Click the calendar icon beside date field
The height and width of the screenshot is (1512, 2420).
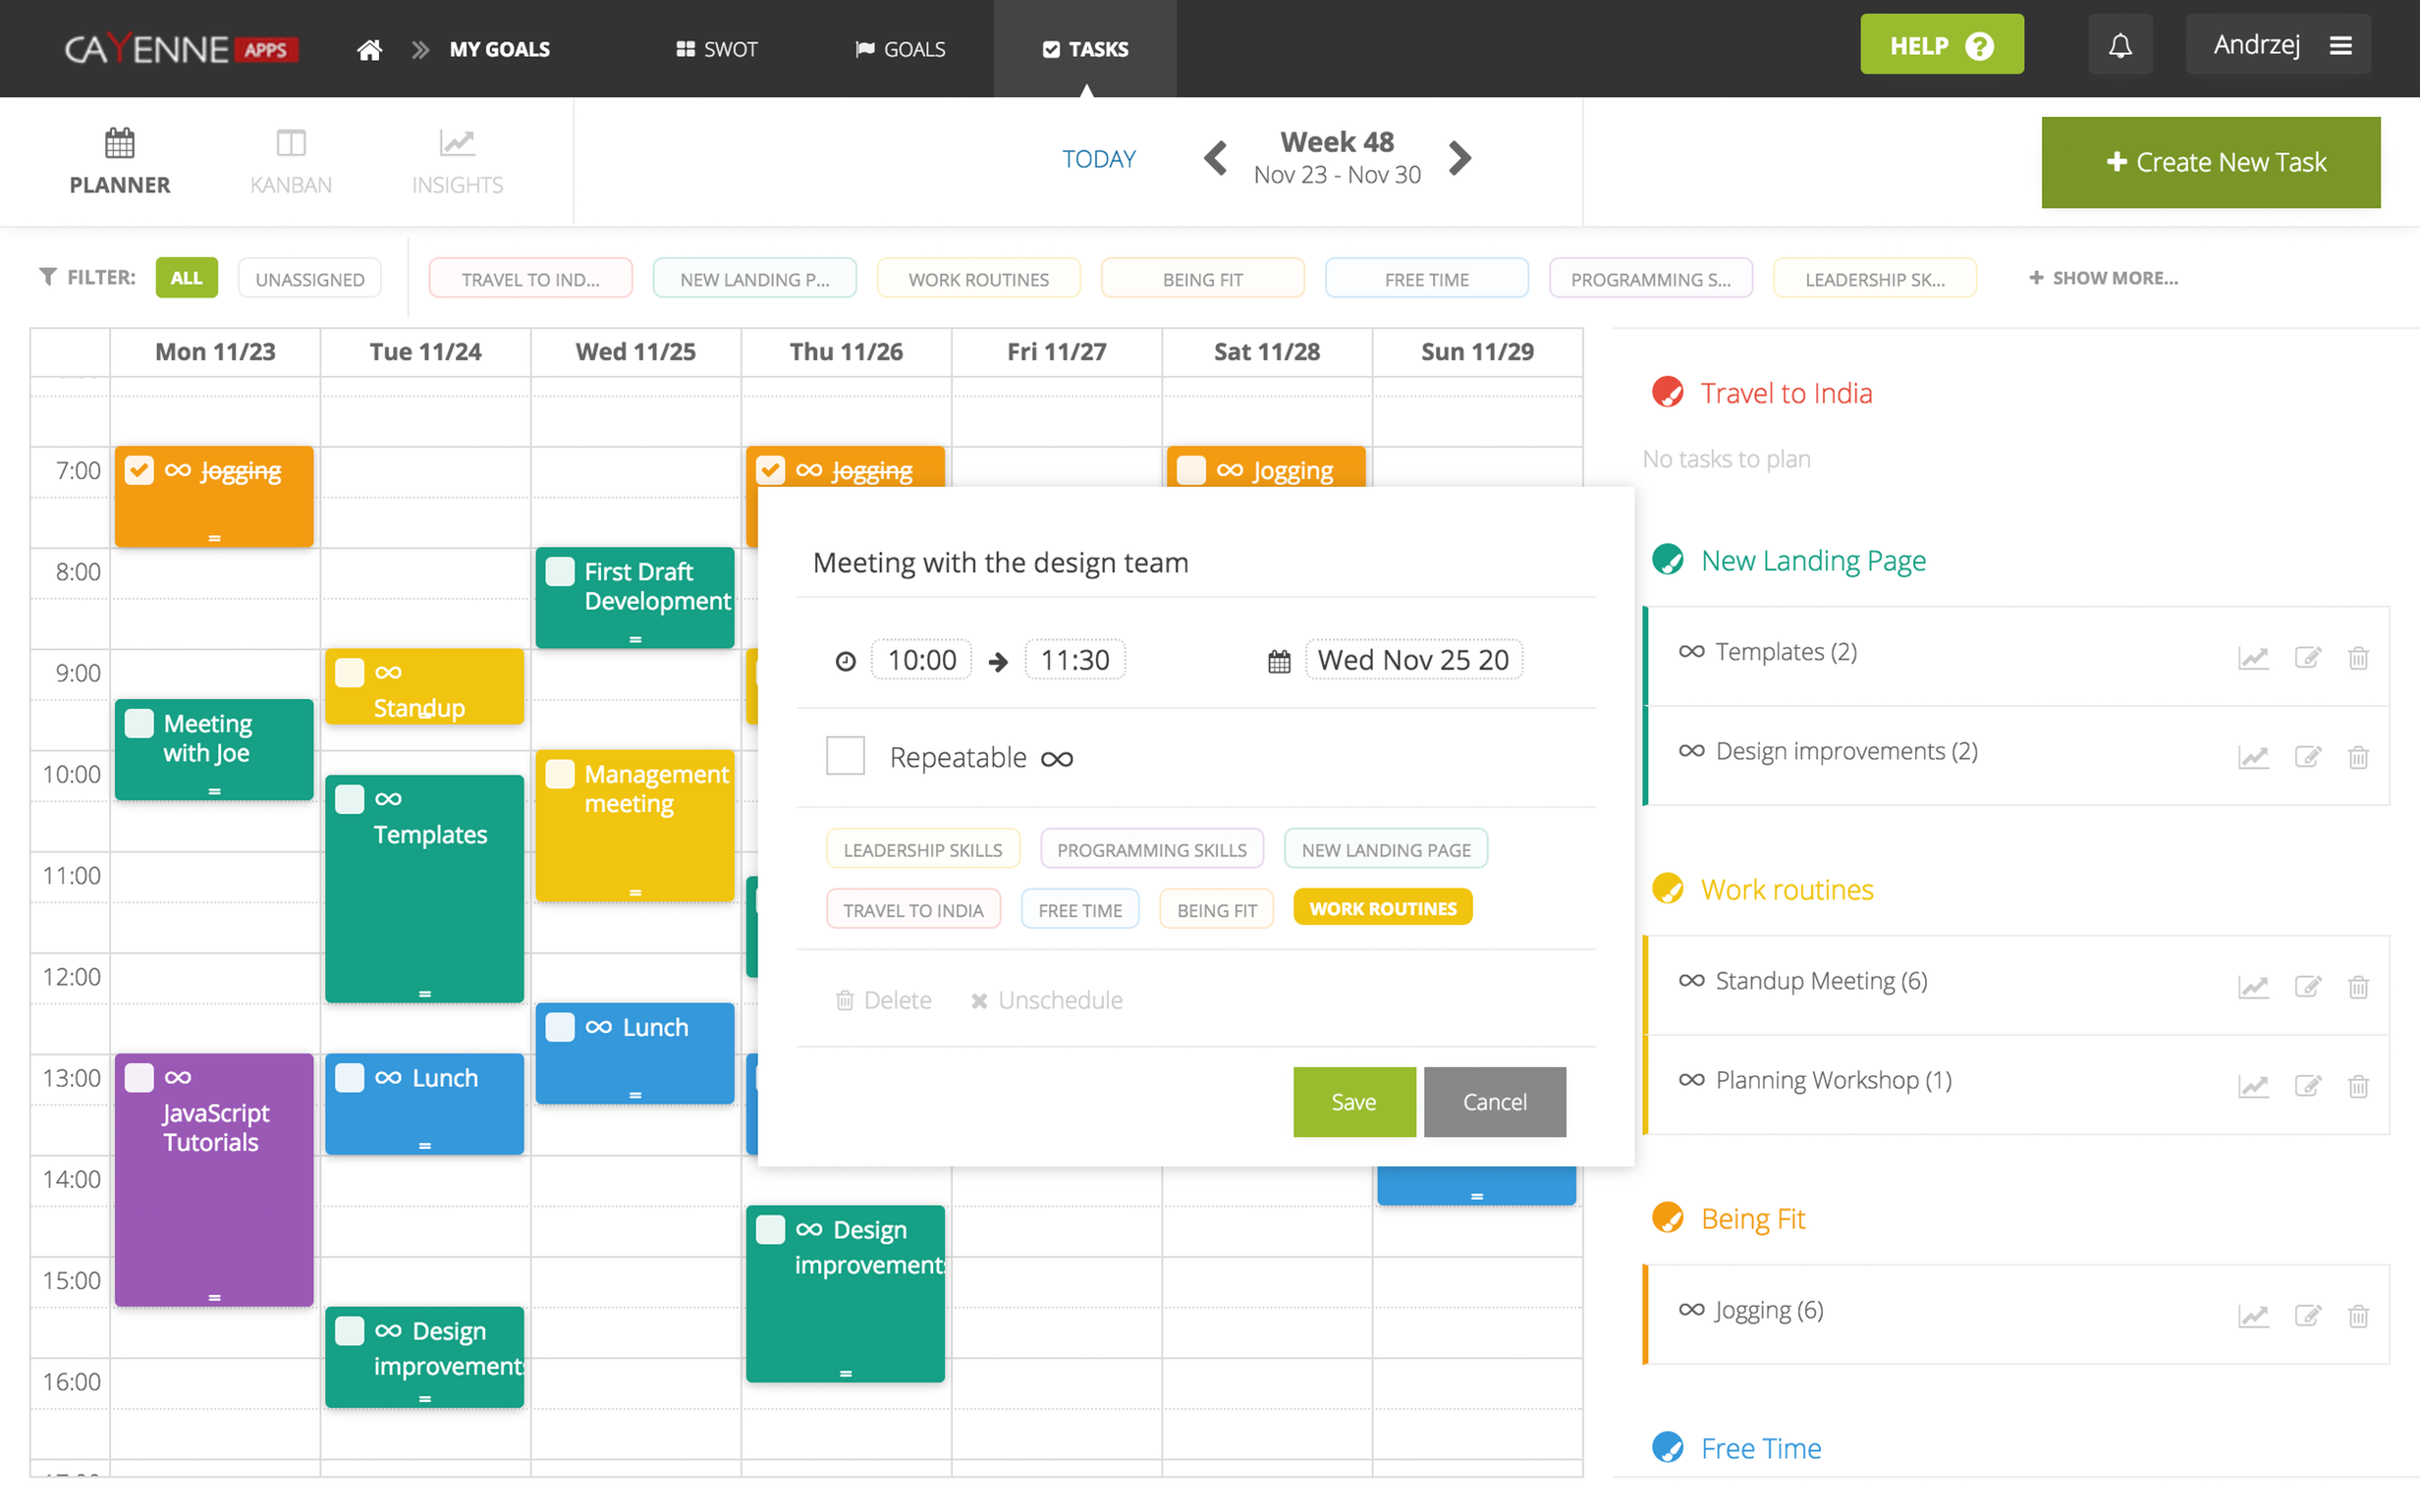[x=1279, y=661]
